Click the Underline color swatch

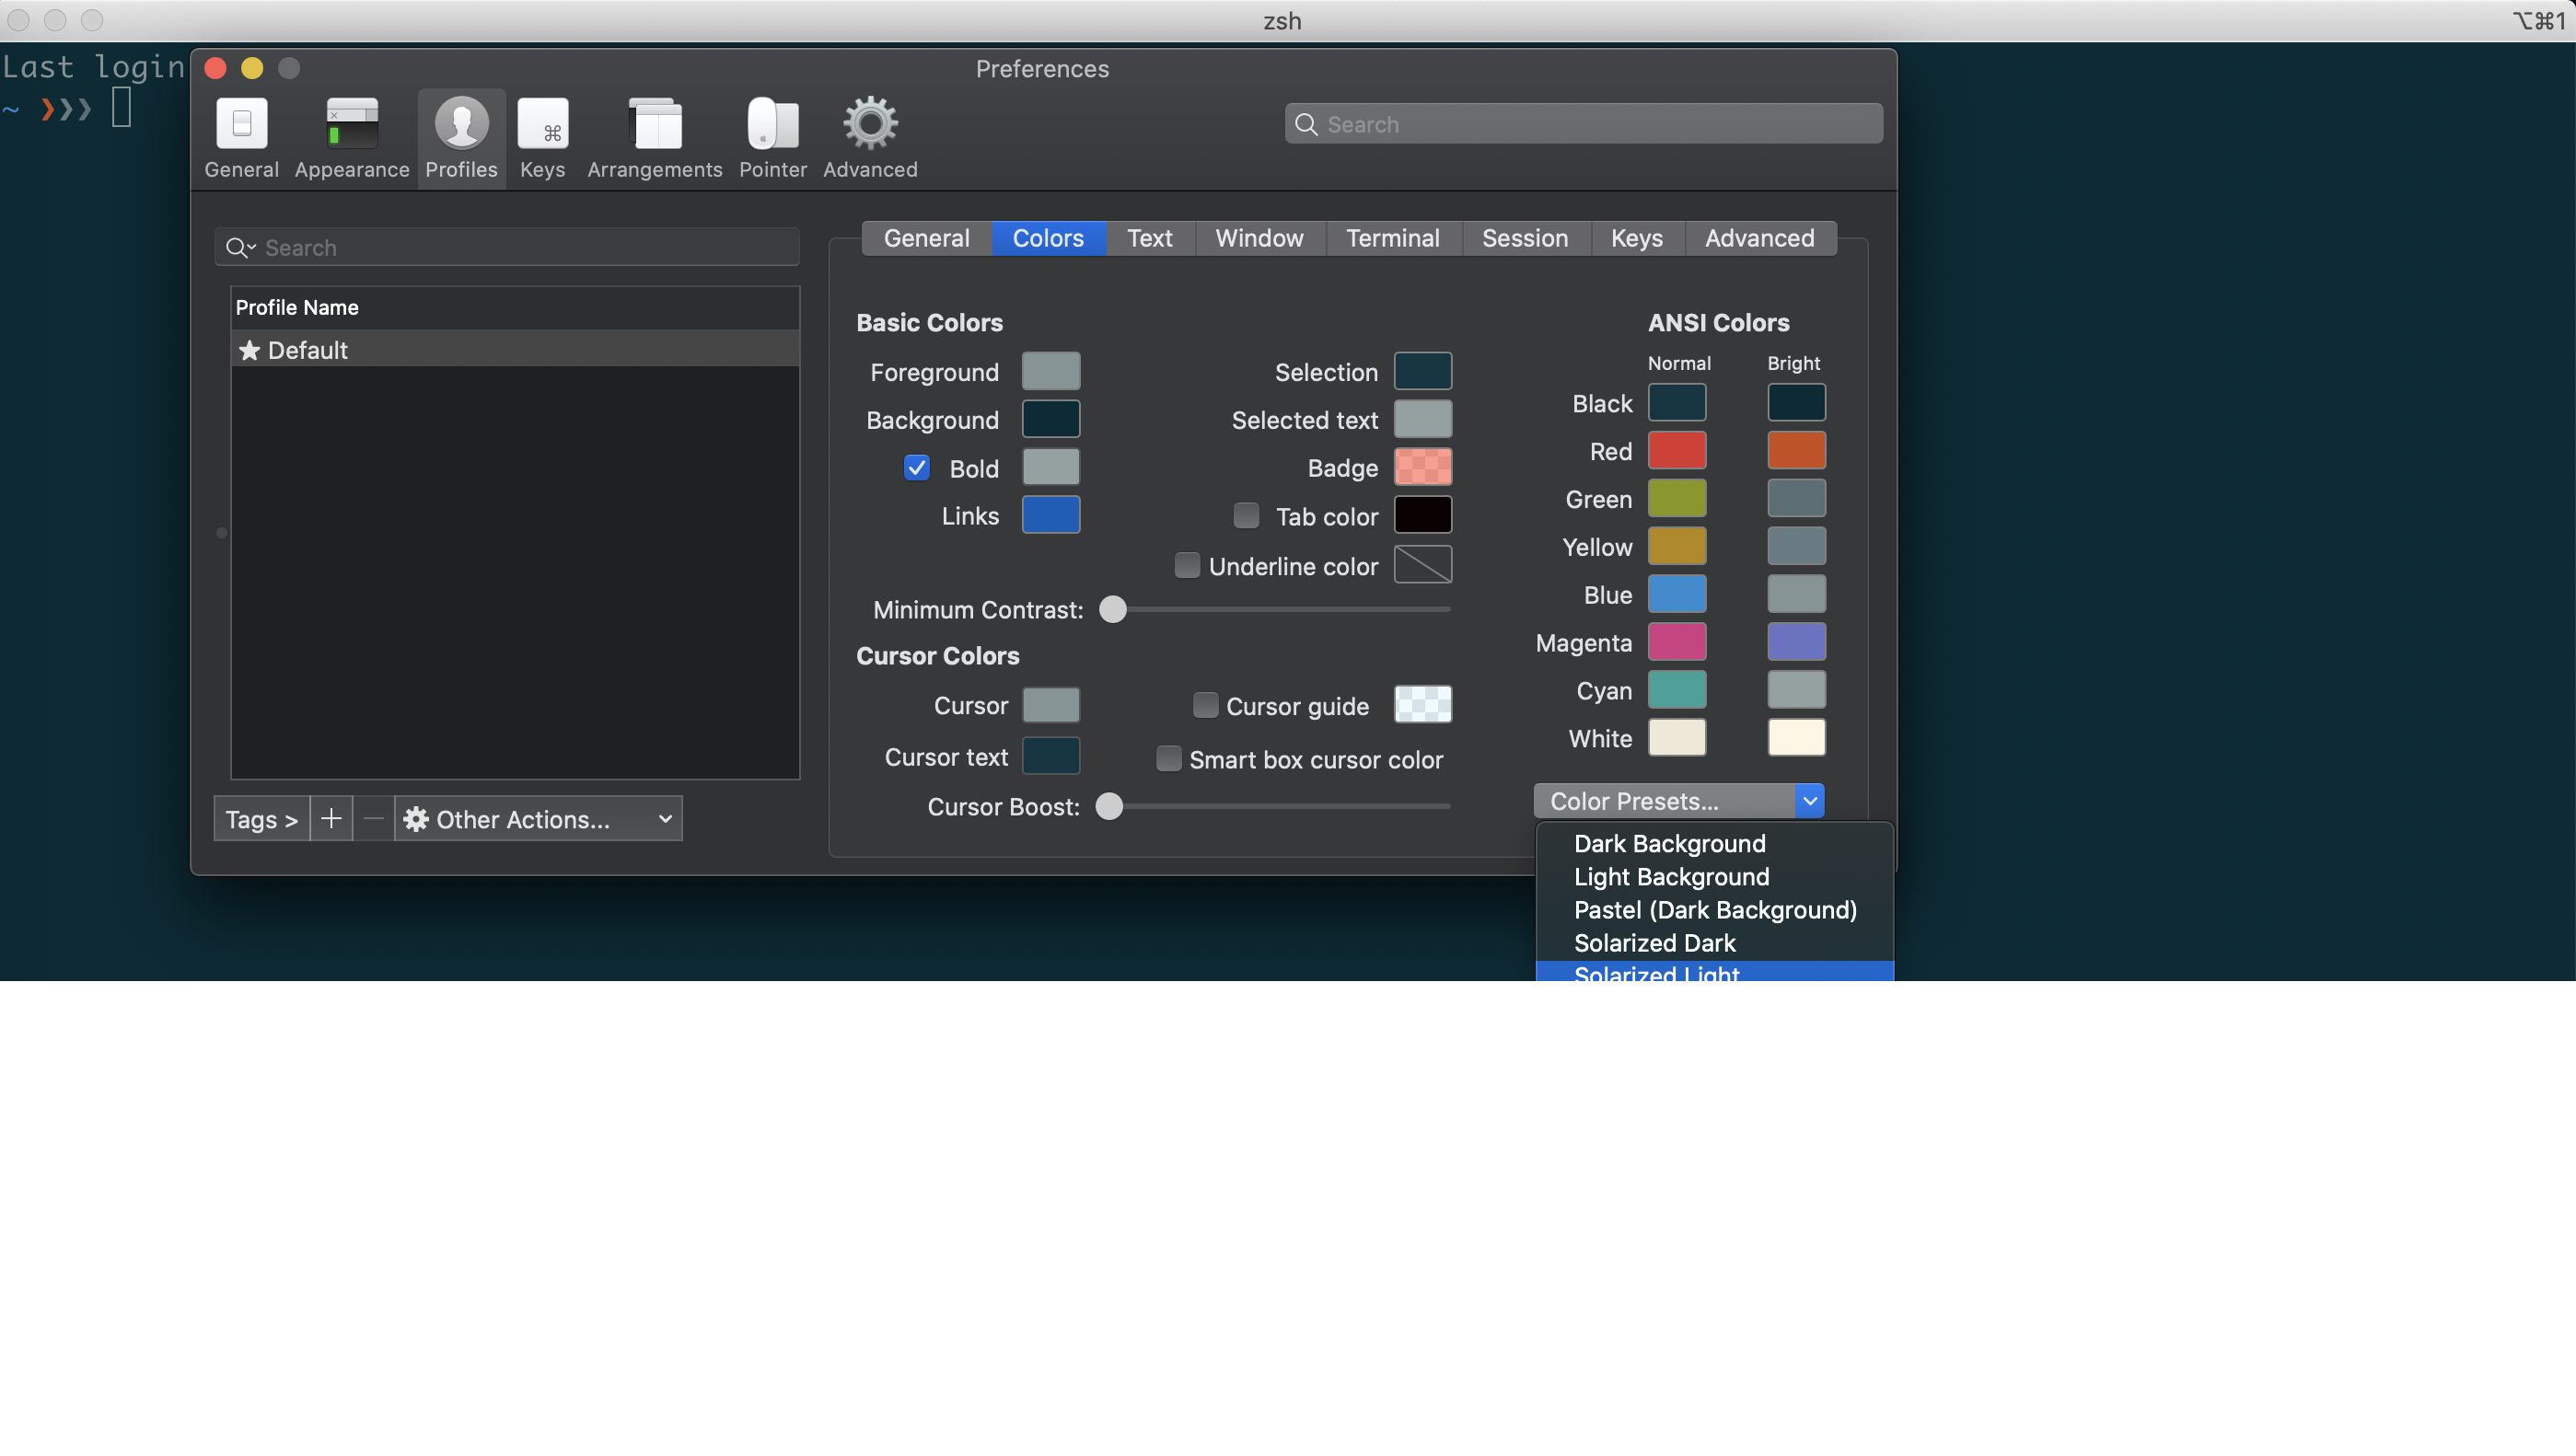[1423, 565]
